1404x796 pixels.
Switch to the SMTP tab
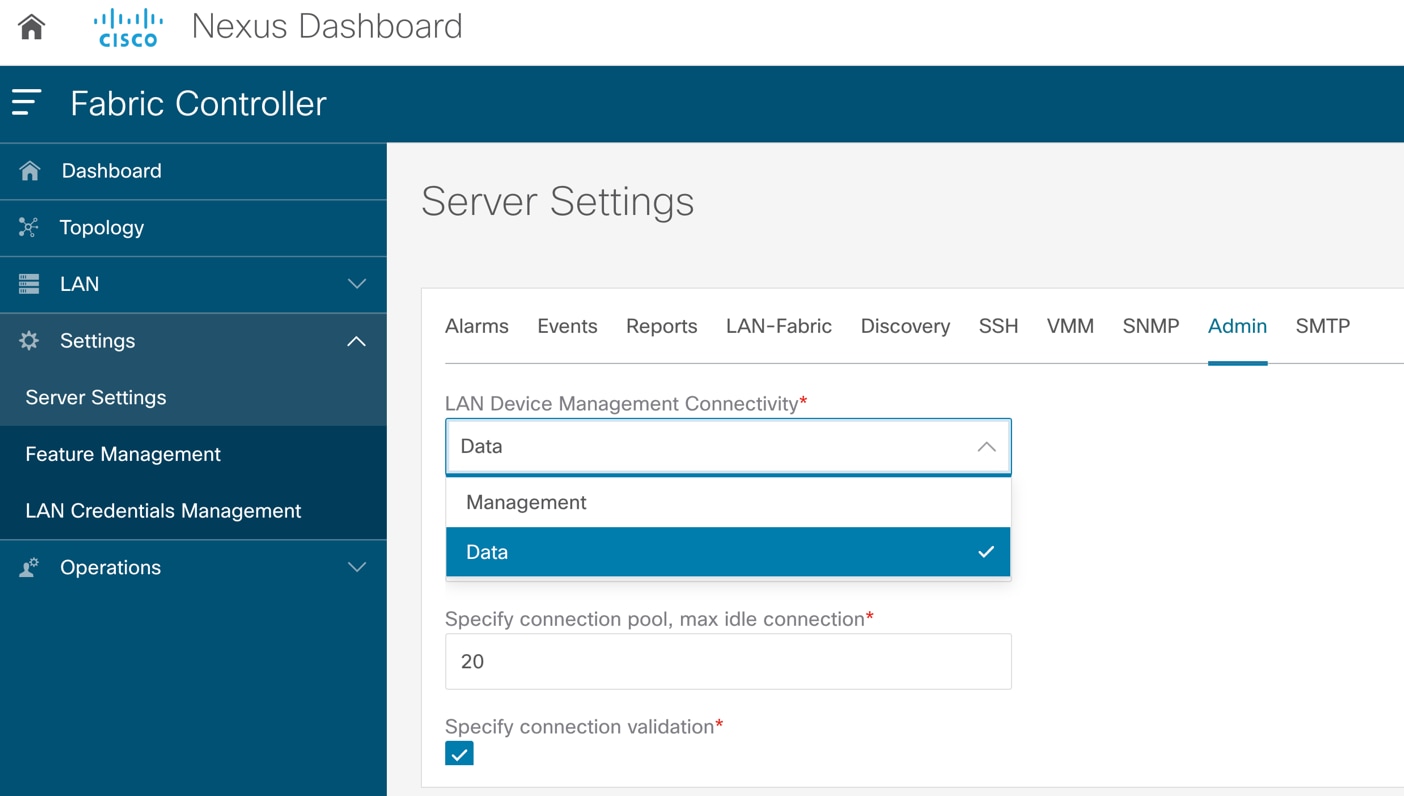(x=1323, y=326)
